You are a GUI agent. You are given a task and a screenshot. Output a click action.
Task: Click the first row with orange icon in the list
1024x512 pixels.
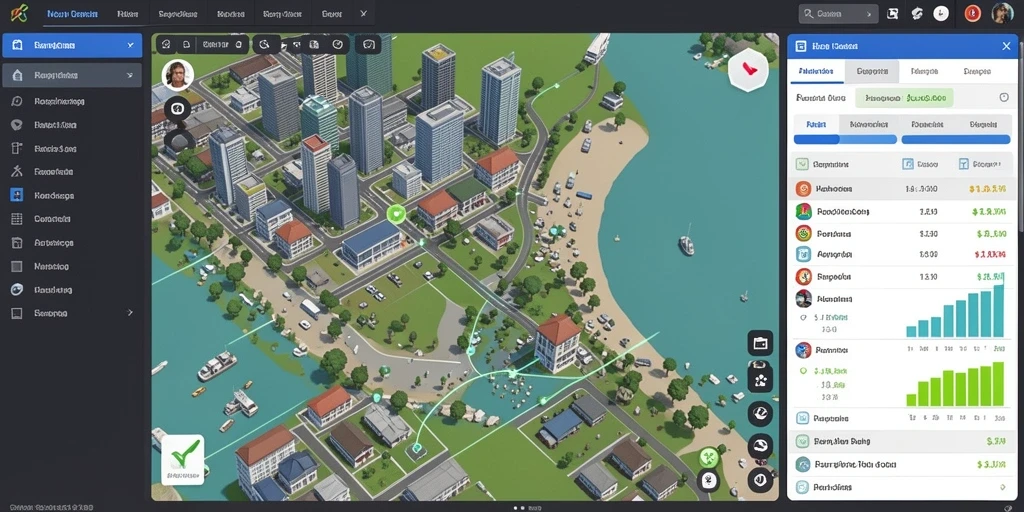click(904, 189)
